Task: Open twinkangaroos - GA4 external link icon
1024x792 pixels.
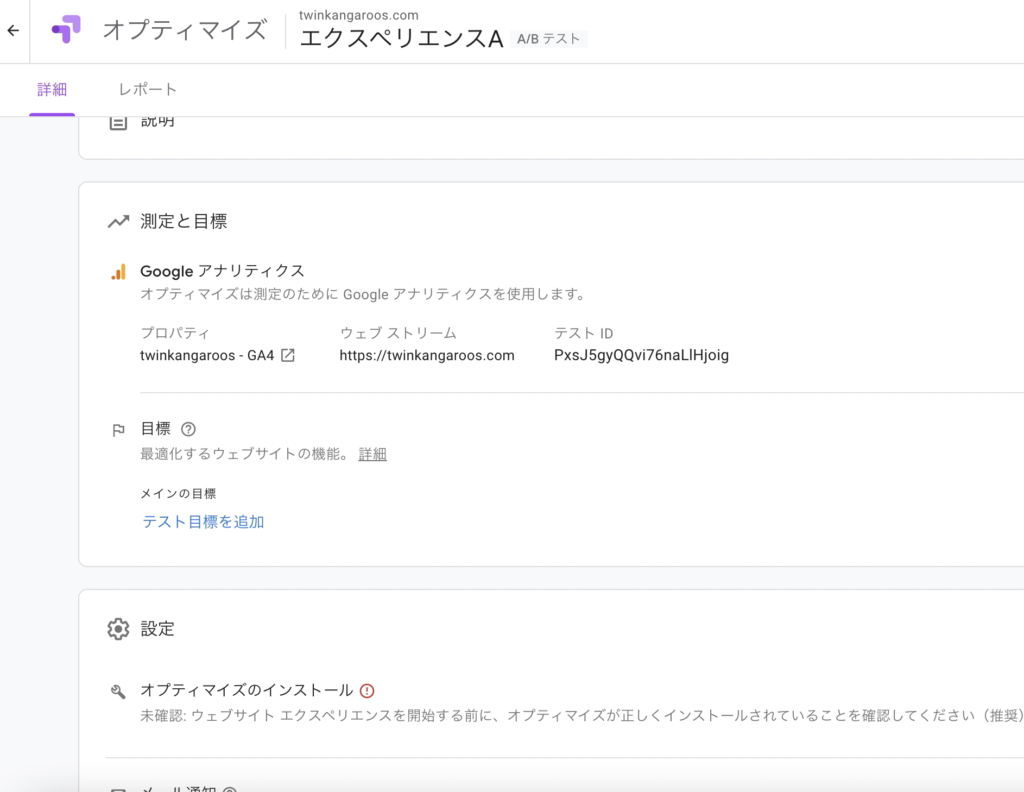Action: (287, 355)
